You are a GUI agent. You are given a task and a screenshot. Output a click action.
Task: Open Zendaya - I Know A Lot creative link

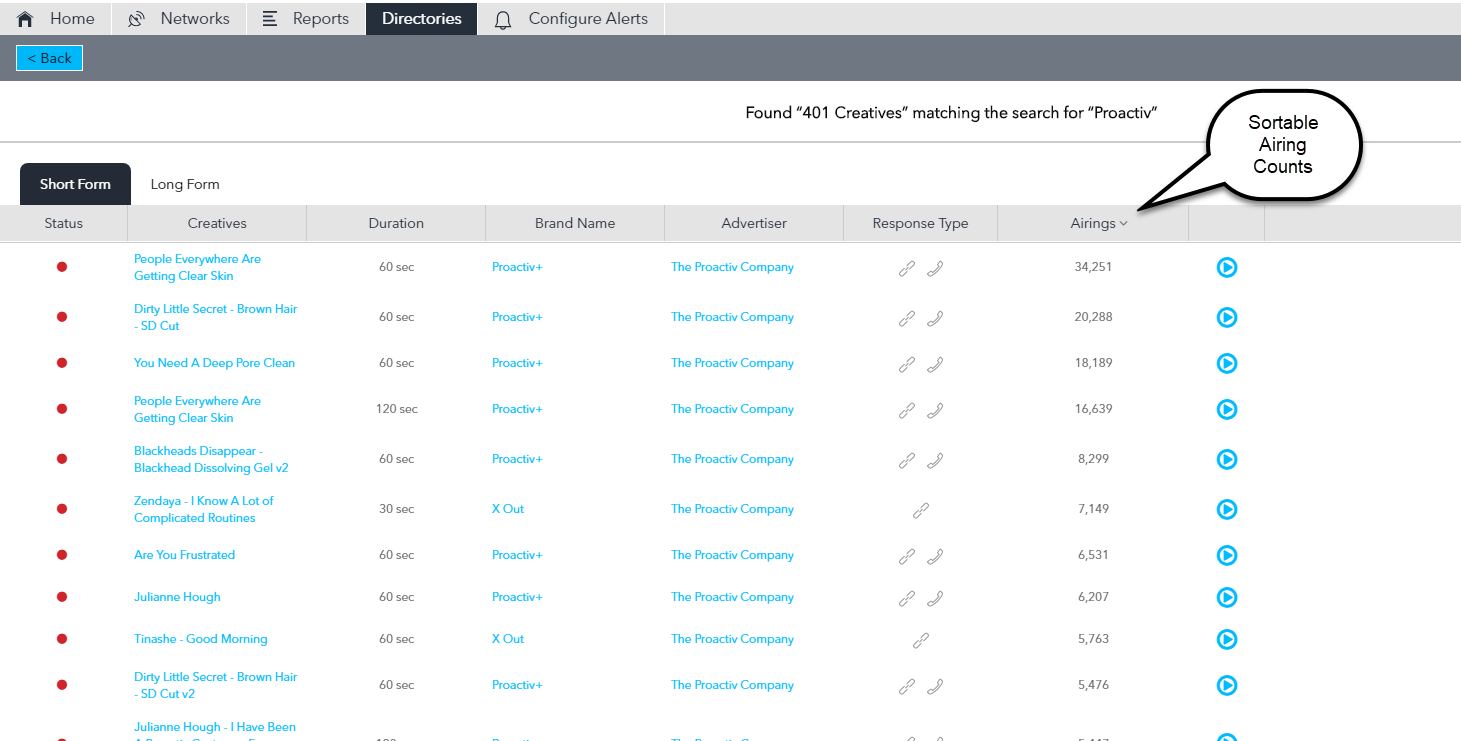(204, 509)
